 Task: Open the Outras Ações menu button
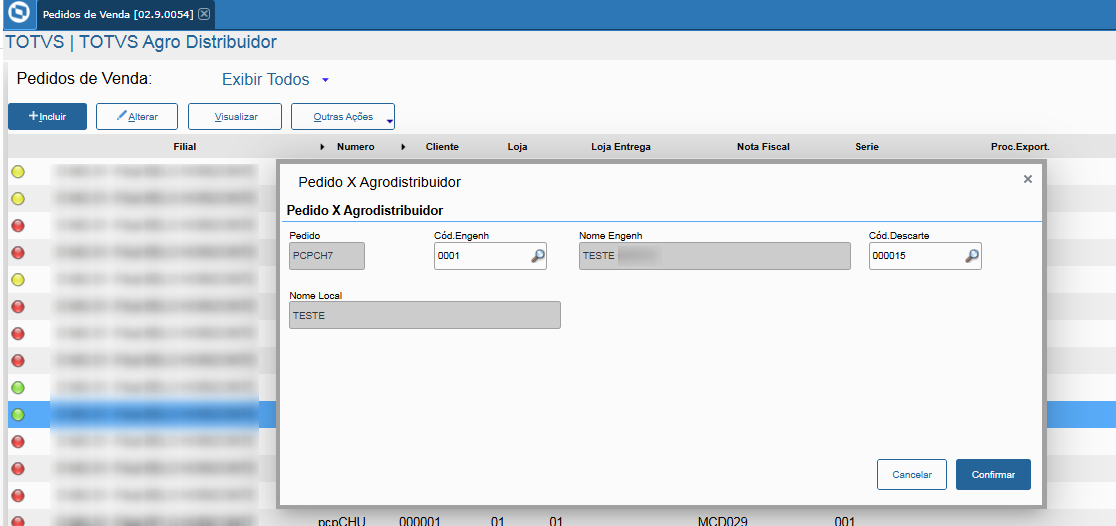point(343,117)
